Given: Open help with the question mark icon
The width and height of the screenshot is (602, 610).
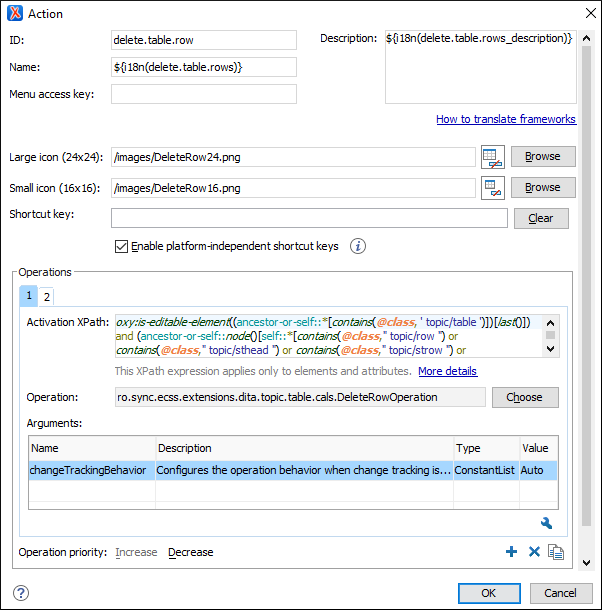Looking at the screenshot, I should 20,592.
